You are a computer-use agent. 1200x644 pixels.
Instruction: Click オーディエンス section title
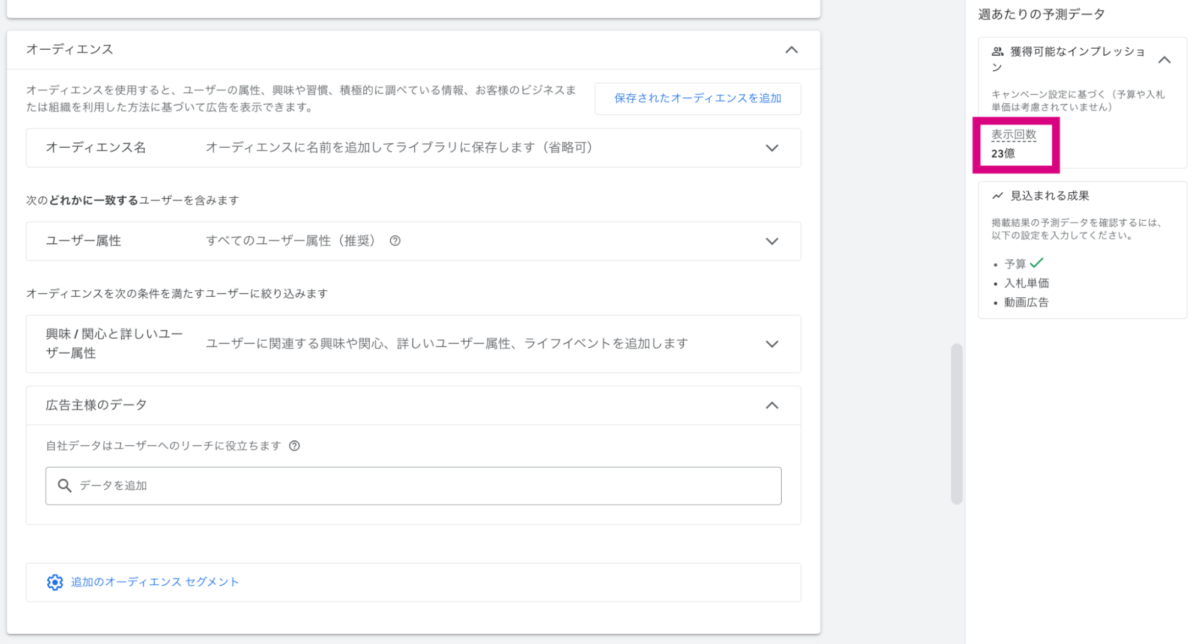click(70, 49)
